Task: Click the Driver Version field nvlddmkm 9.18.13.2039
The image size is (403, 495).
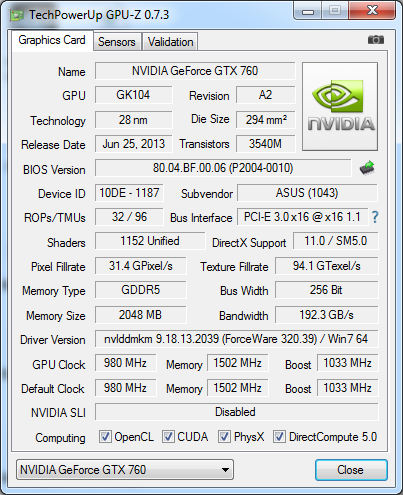Action: coord(236,339)
